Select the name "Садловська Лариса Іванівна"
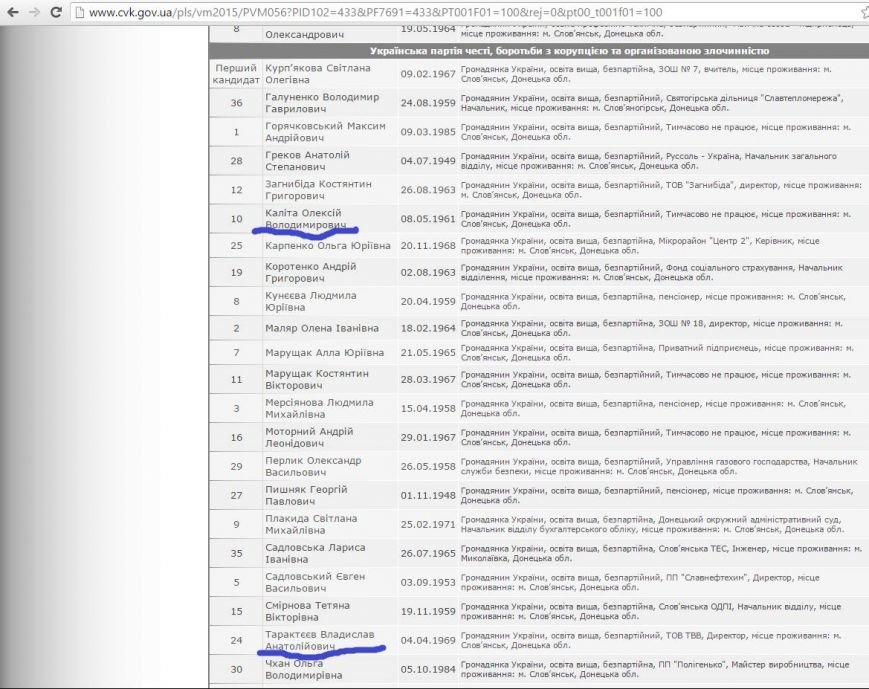 tap(315, 553)
